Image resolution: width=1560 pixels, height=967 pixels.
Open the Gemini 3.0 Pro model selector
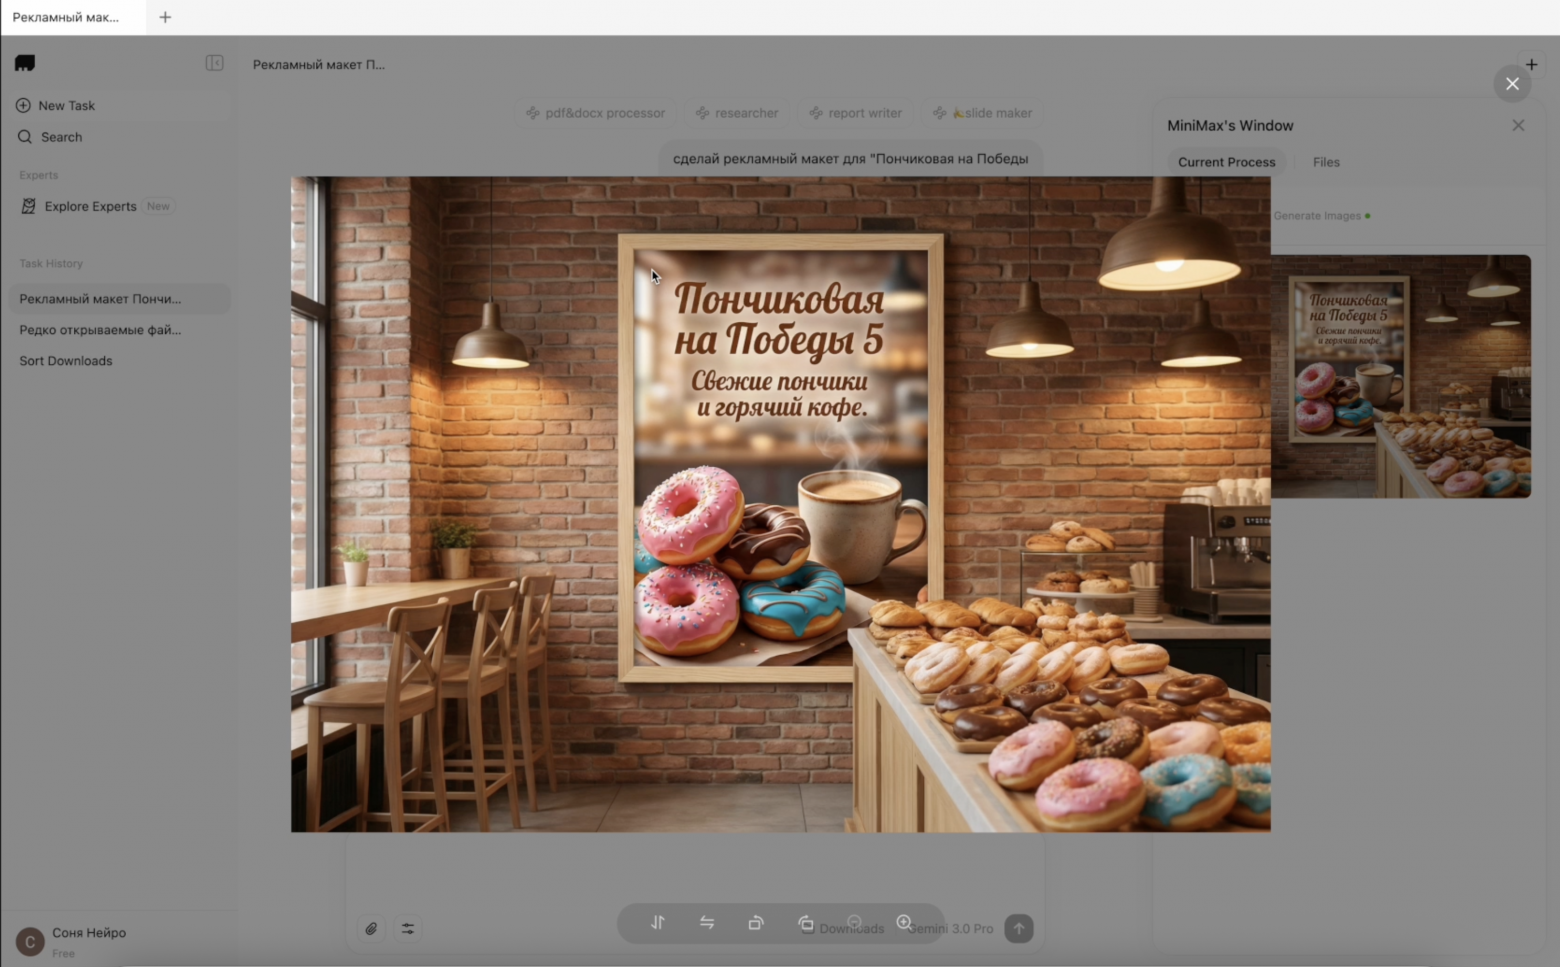point(950,928)
